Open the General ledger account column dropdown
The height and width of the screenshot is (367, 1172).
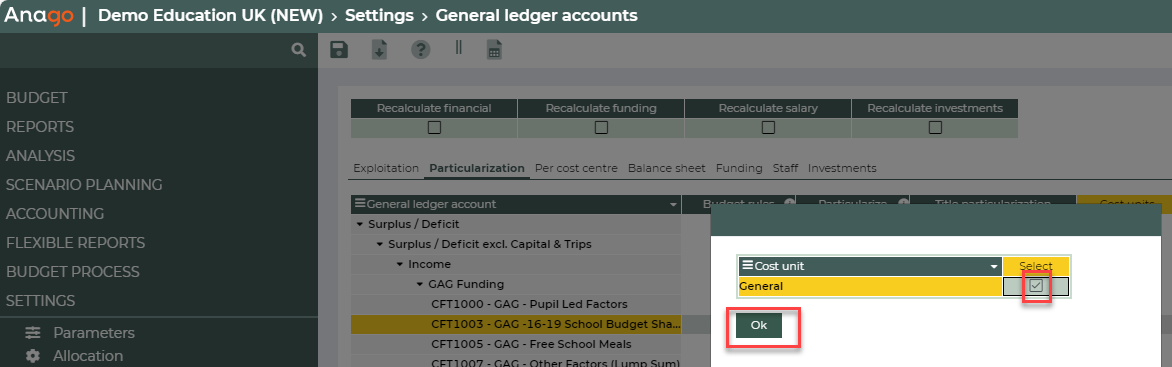click(x=675, y=205)
